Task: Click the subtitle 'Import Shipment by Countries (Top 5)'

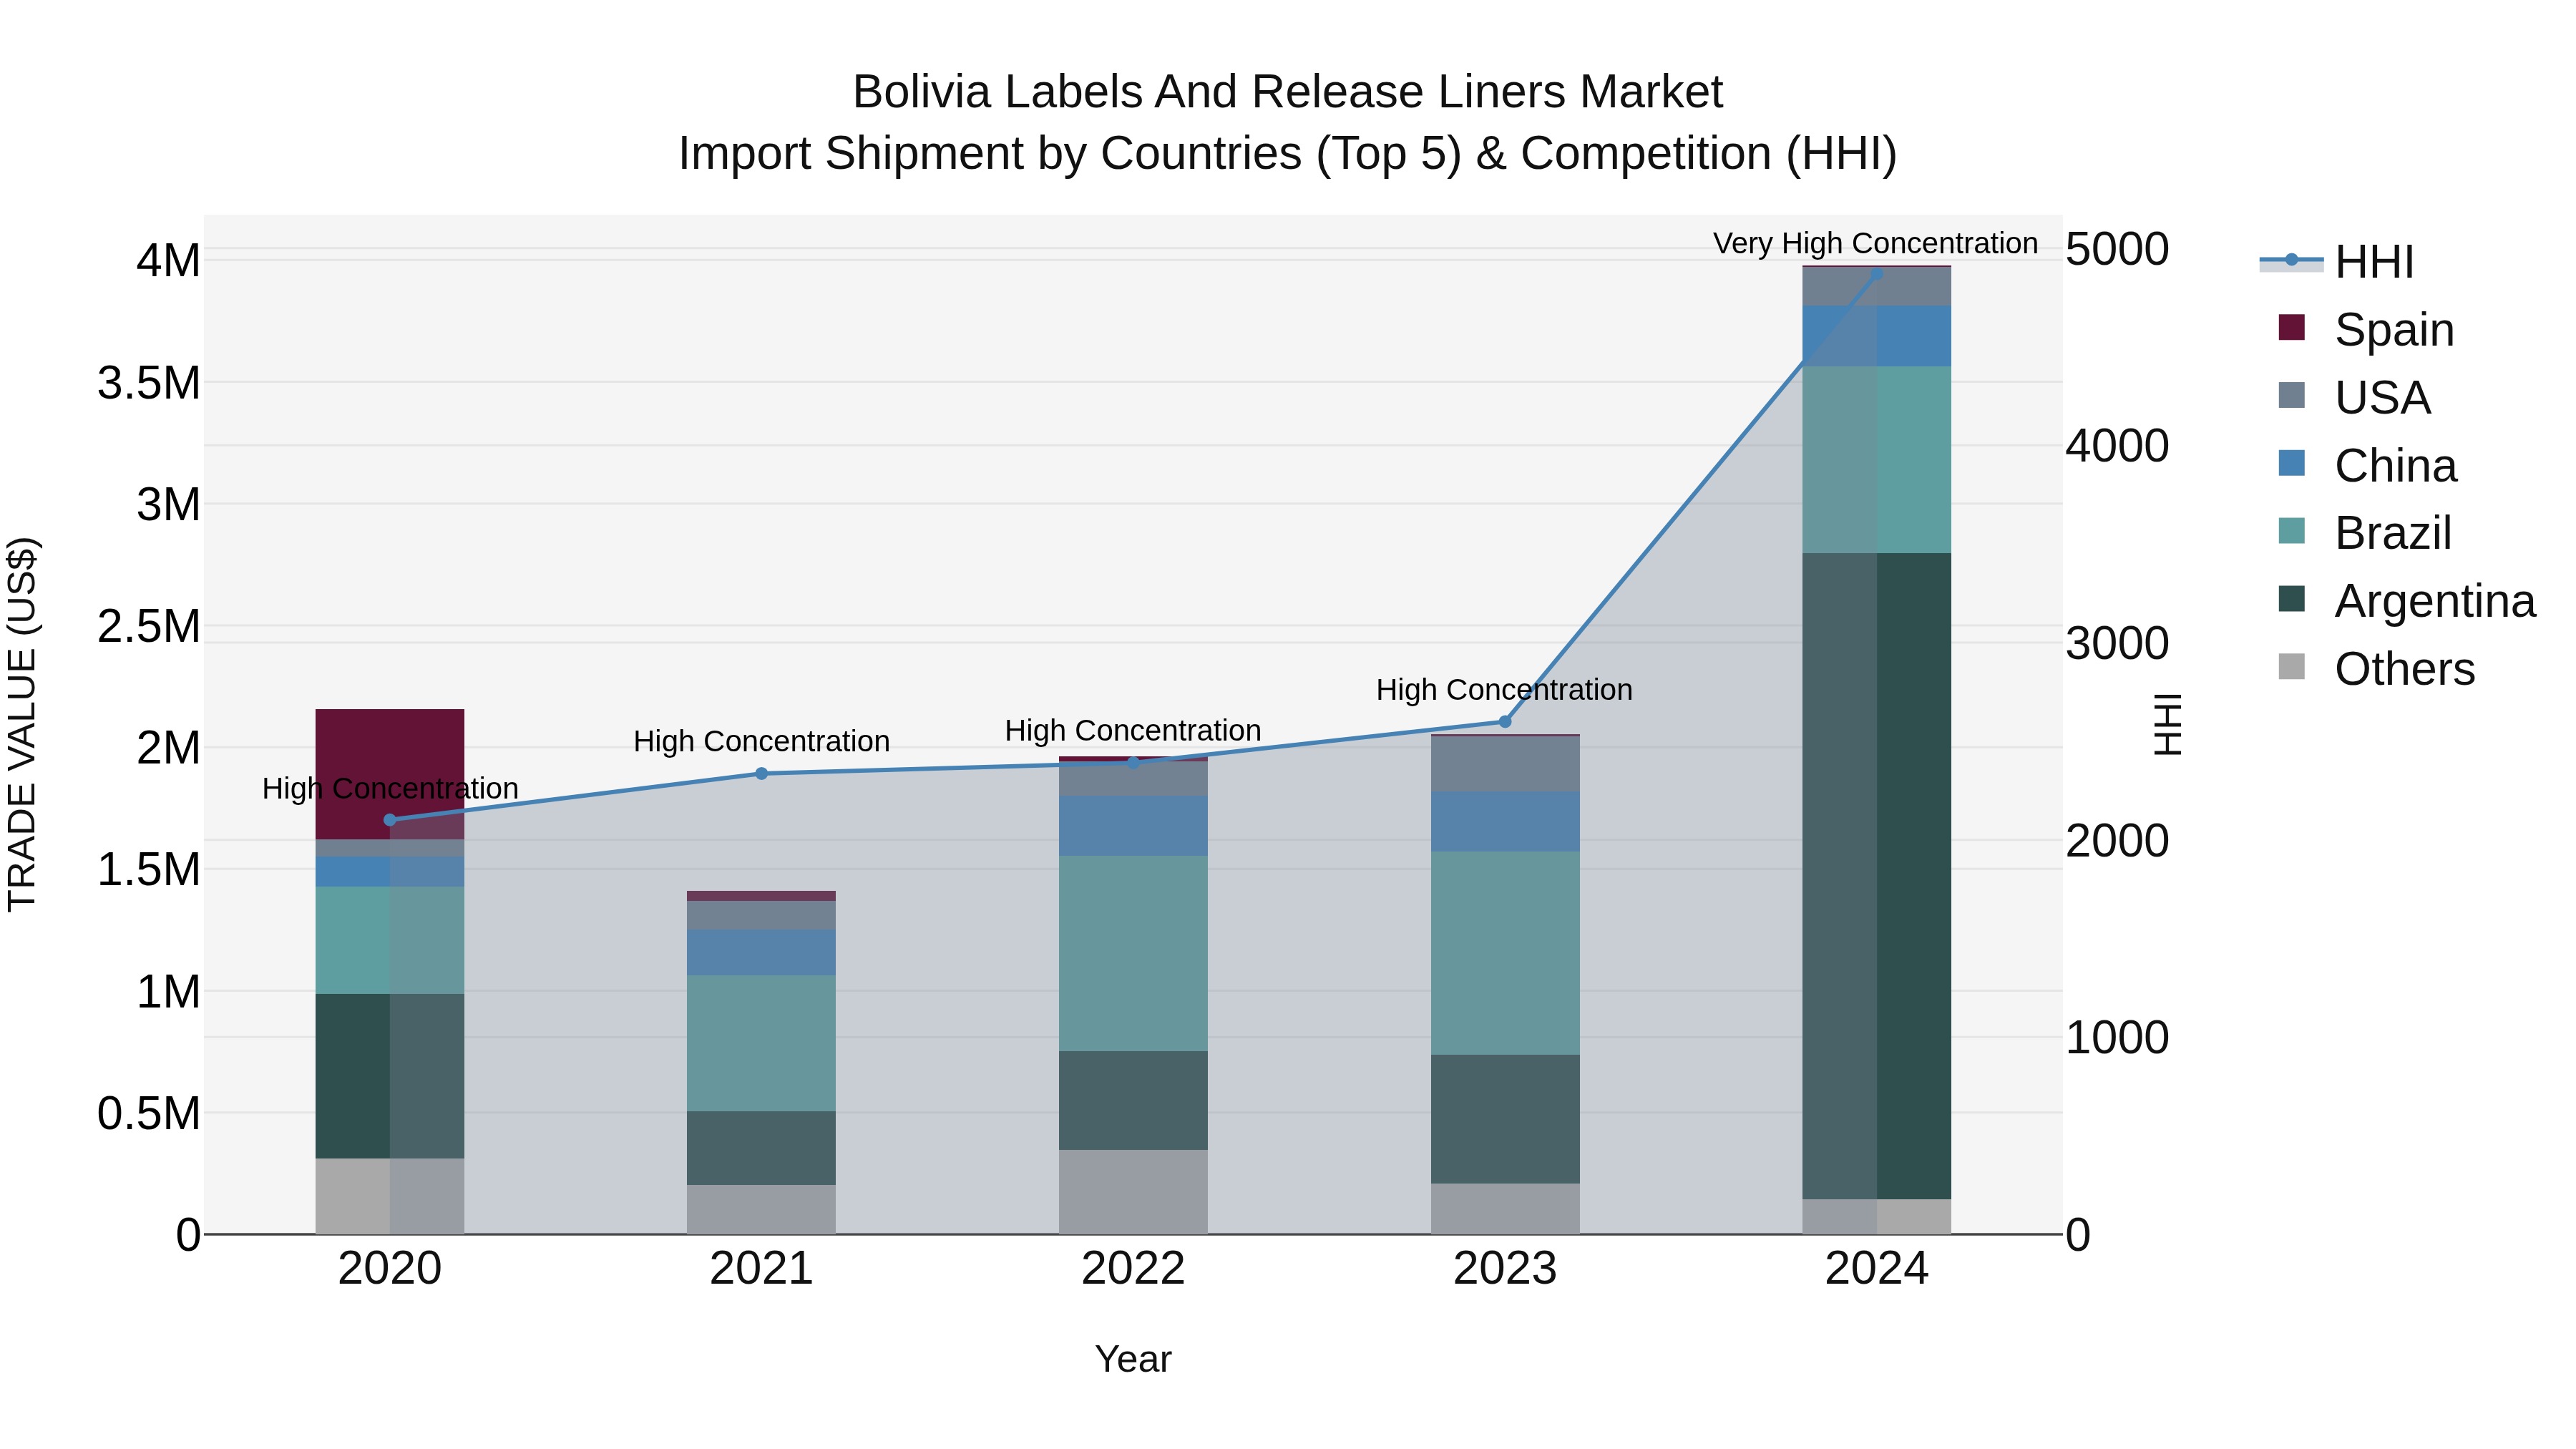Action: 1069,154
